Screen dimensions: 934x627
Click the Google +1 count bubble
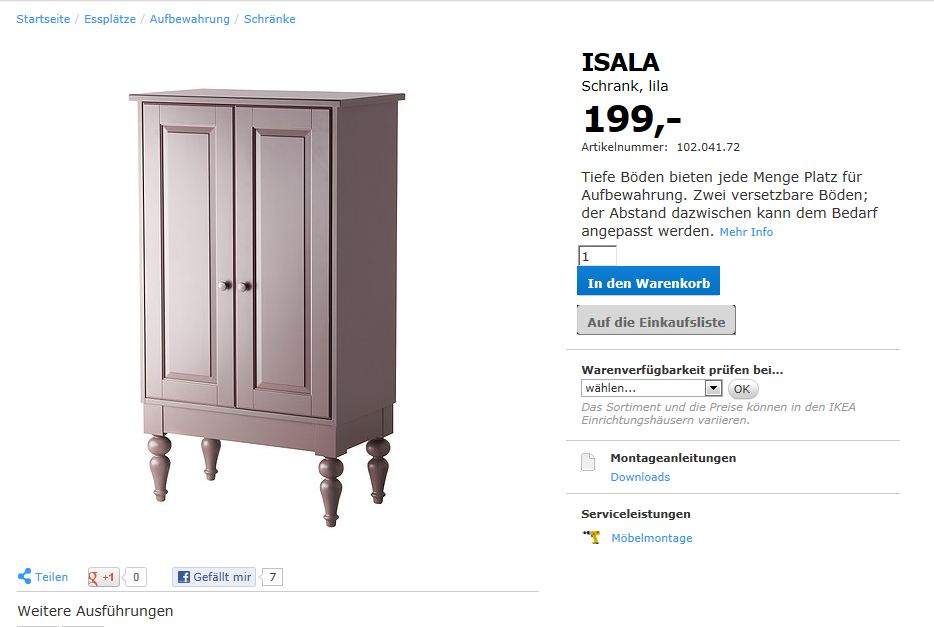135,577
